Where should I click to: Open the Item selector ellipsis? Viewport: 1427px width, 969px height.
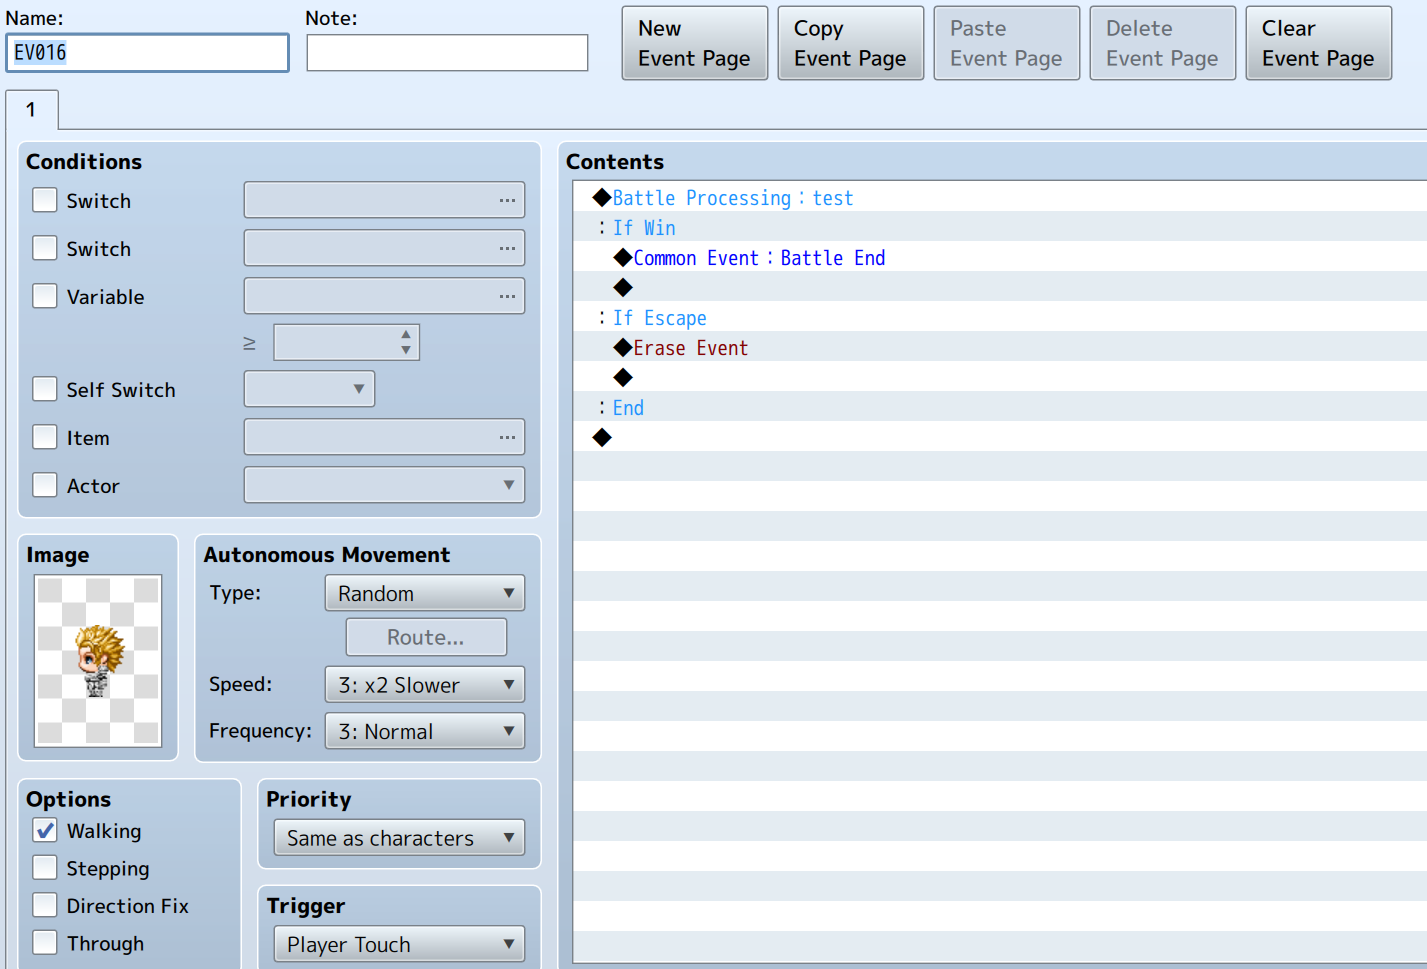coord(507,438)
